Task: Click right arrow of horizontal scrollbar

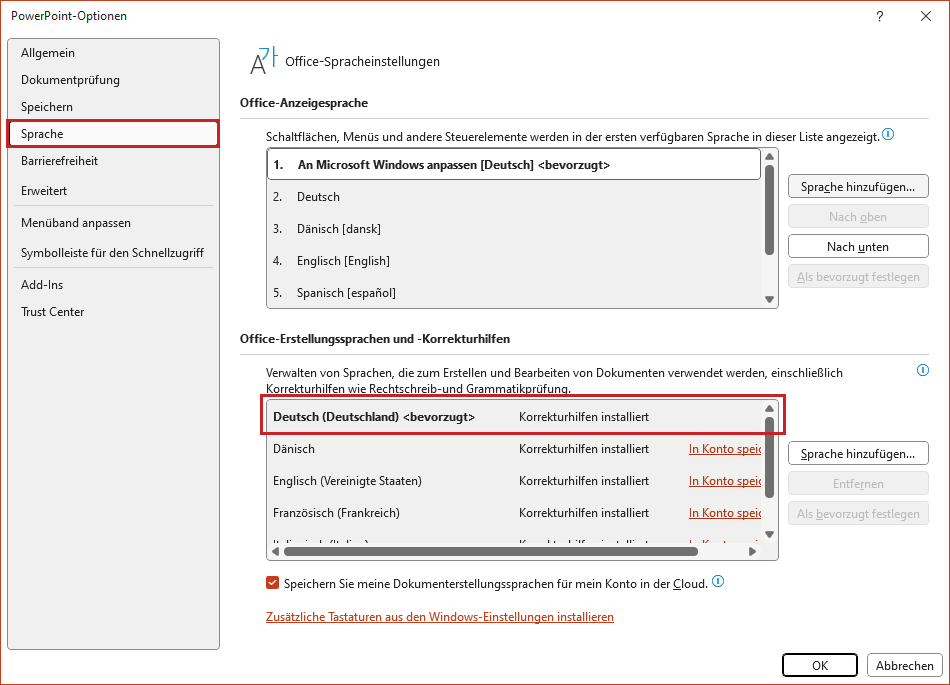Action: coord(752,551)
